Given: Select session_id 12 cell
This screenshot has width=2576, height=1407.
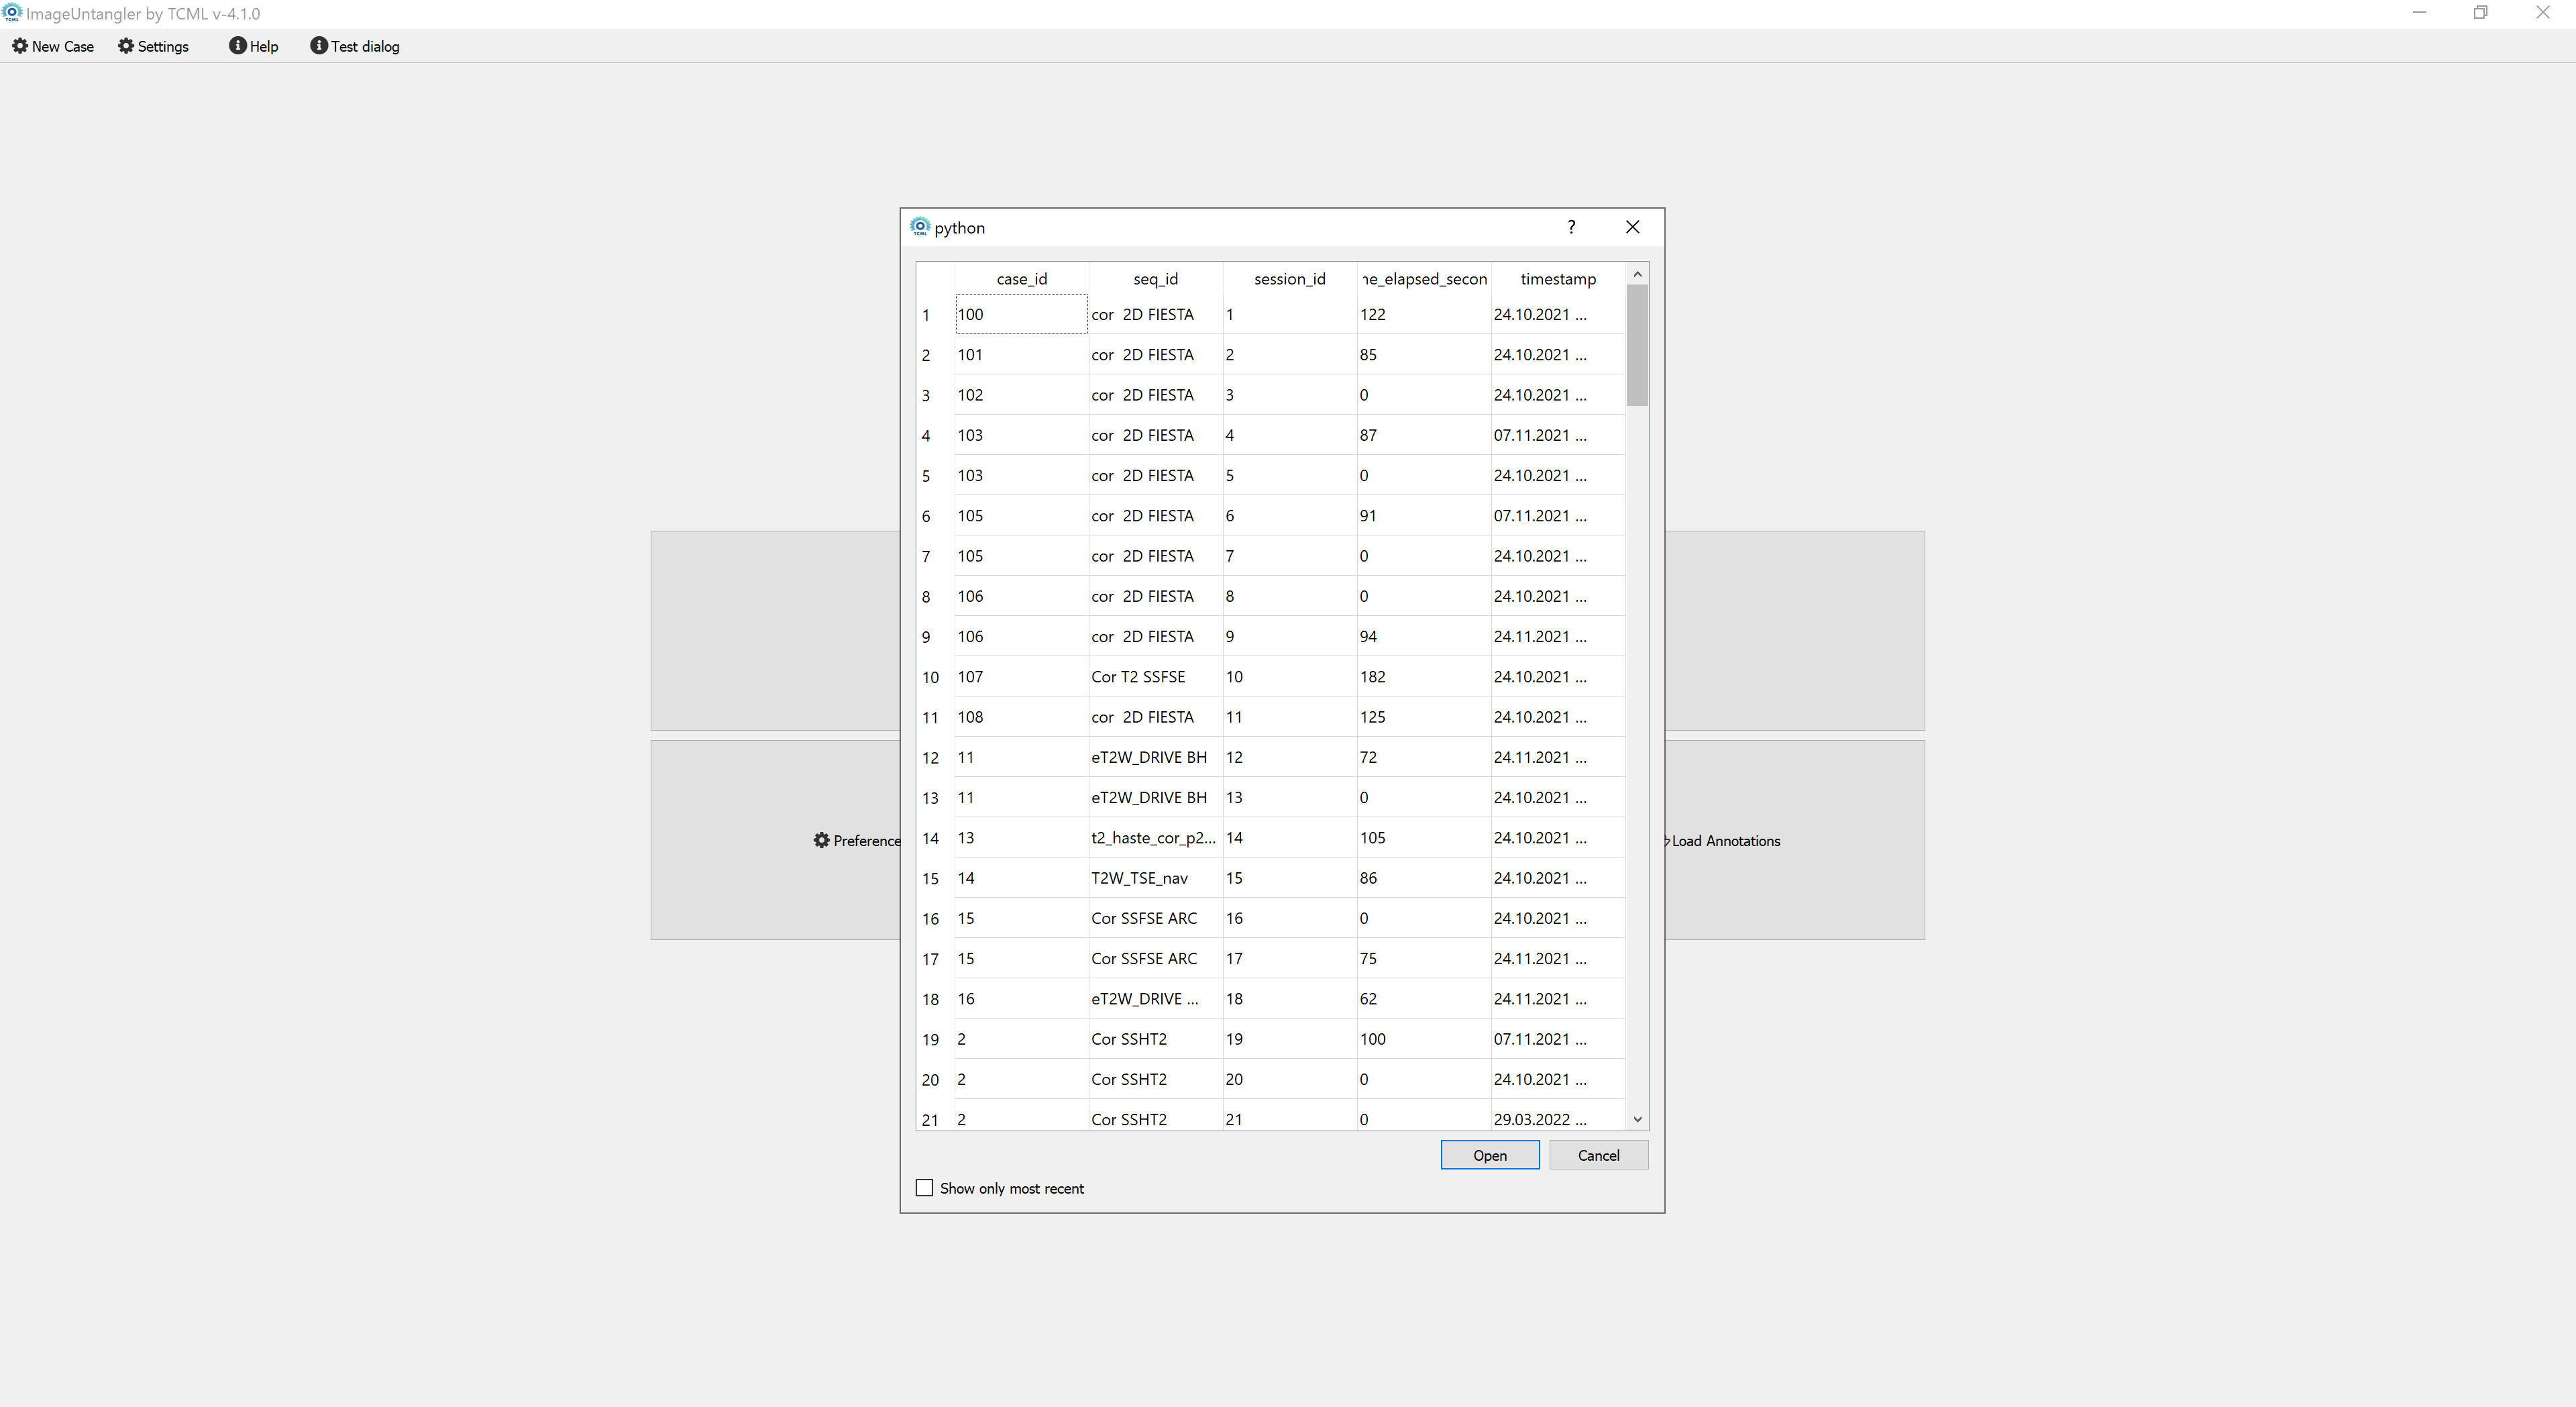Looking at the screenshot, I should tap(1290, 757).
